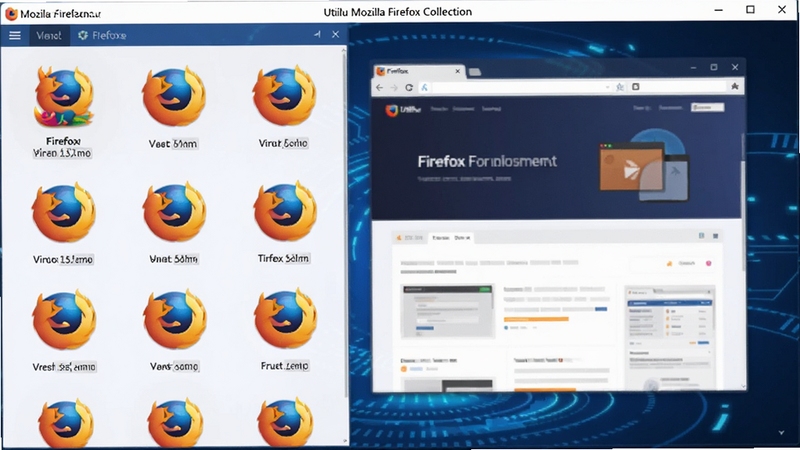
Task: Click the down arrow of the left panel scrollbar
Action: click(345, 441)
